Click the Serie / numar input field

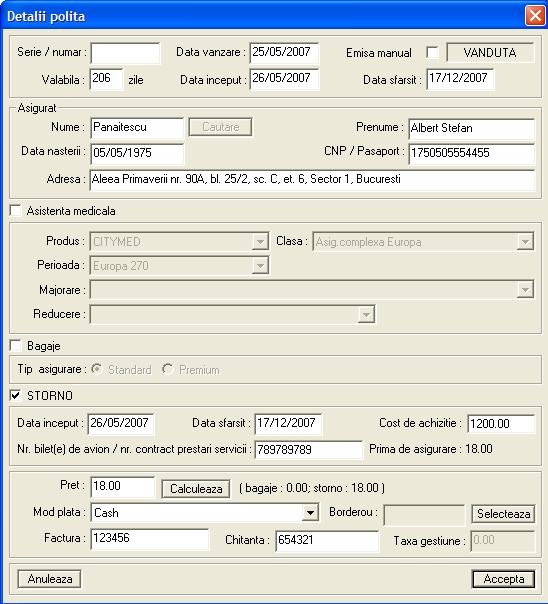point(125,53)
